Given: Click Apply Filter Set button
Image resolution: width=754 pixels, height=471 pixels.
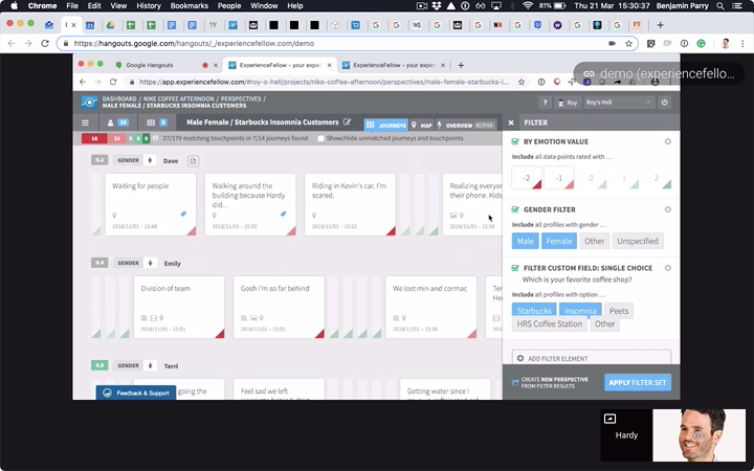Looking at the screenshot, I should [638, 382].
